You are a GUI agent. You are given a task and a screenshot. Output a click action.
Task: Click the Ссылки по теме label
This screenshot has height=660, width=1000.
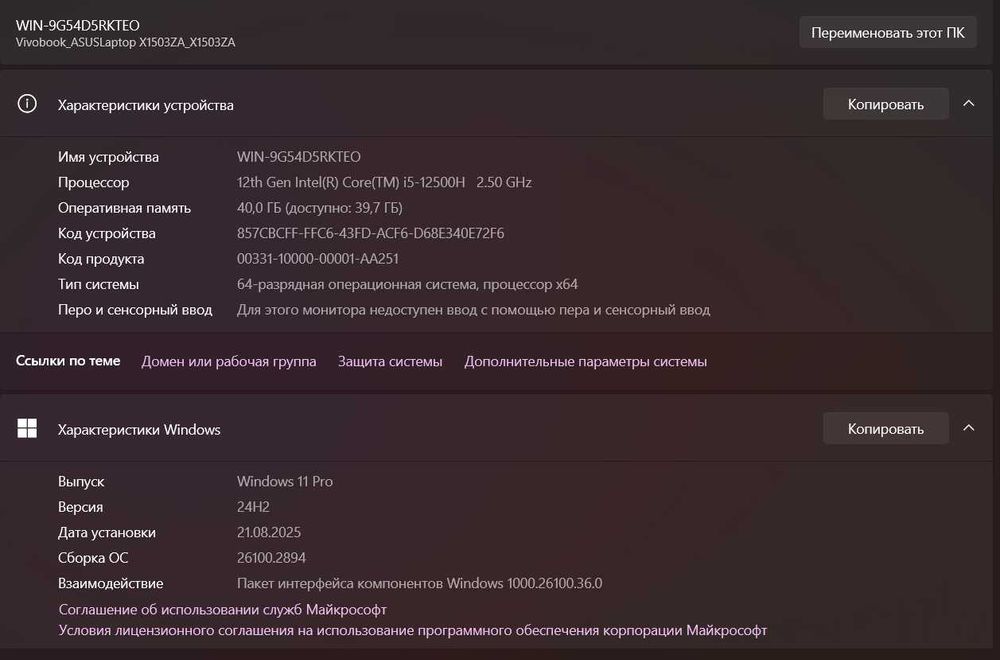pos(68,360)
